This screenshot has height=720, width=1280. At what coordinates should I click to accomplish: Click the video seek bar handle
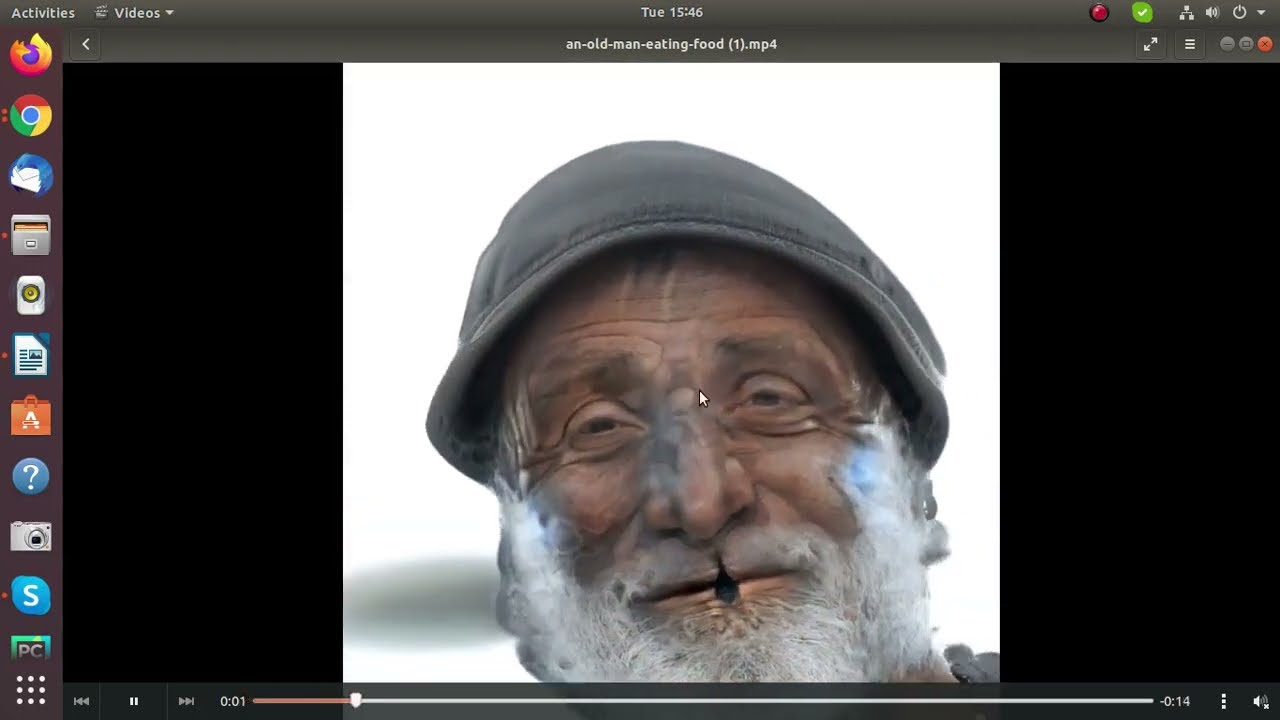356,701
